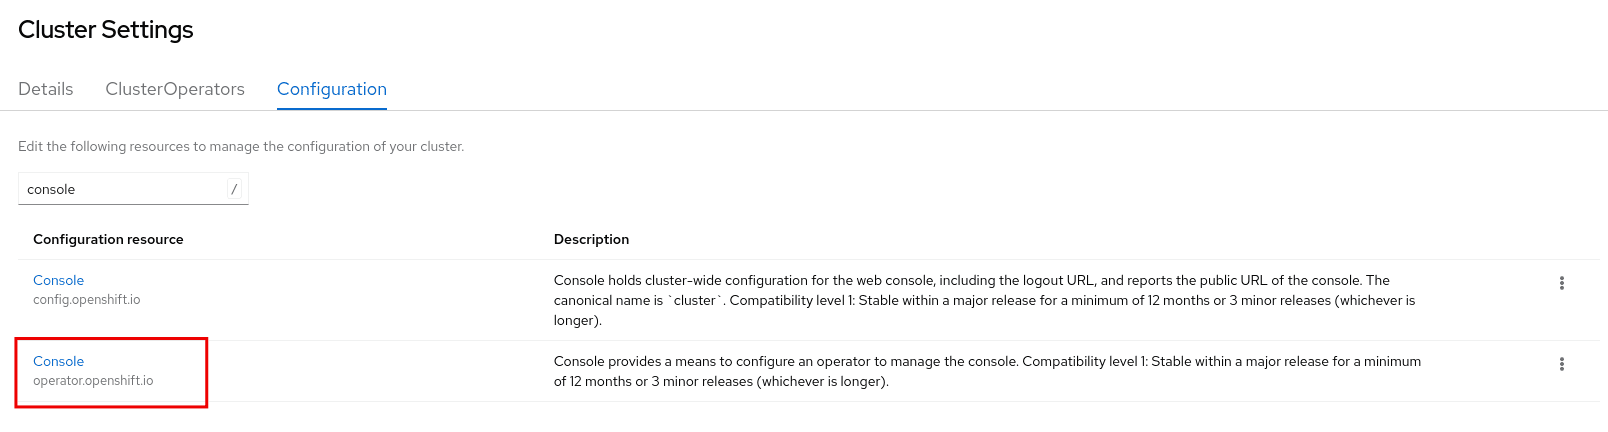Click the operator.openshift.io API group label

[x=93, y=381]
